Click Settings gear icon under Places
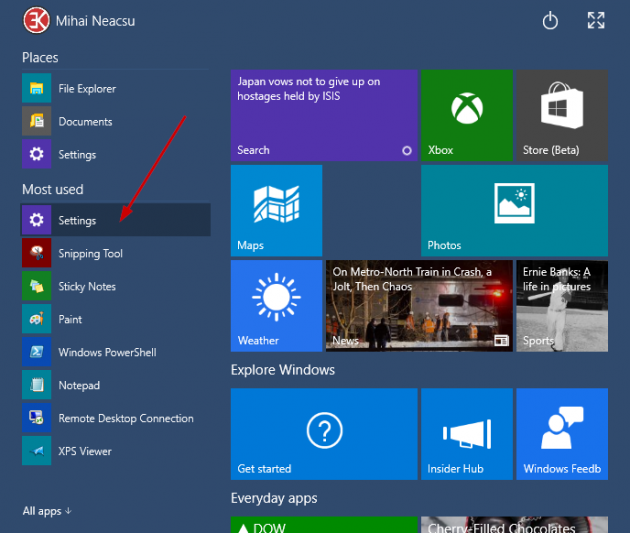Image resolution: width=630 pixels, height=533 pixels. [x=37, y=154]
